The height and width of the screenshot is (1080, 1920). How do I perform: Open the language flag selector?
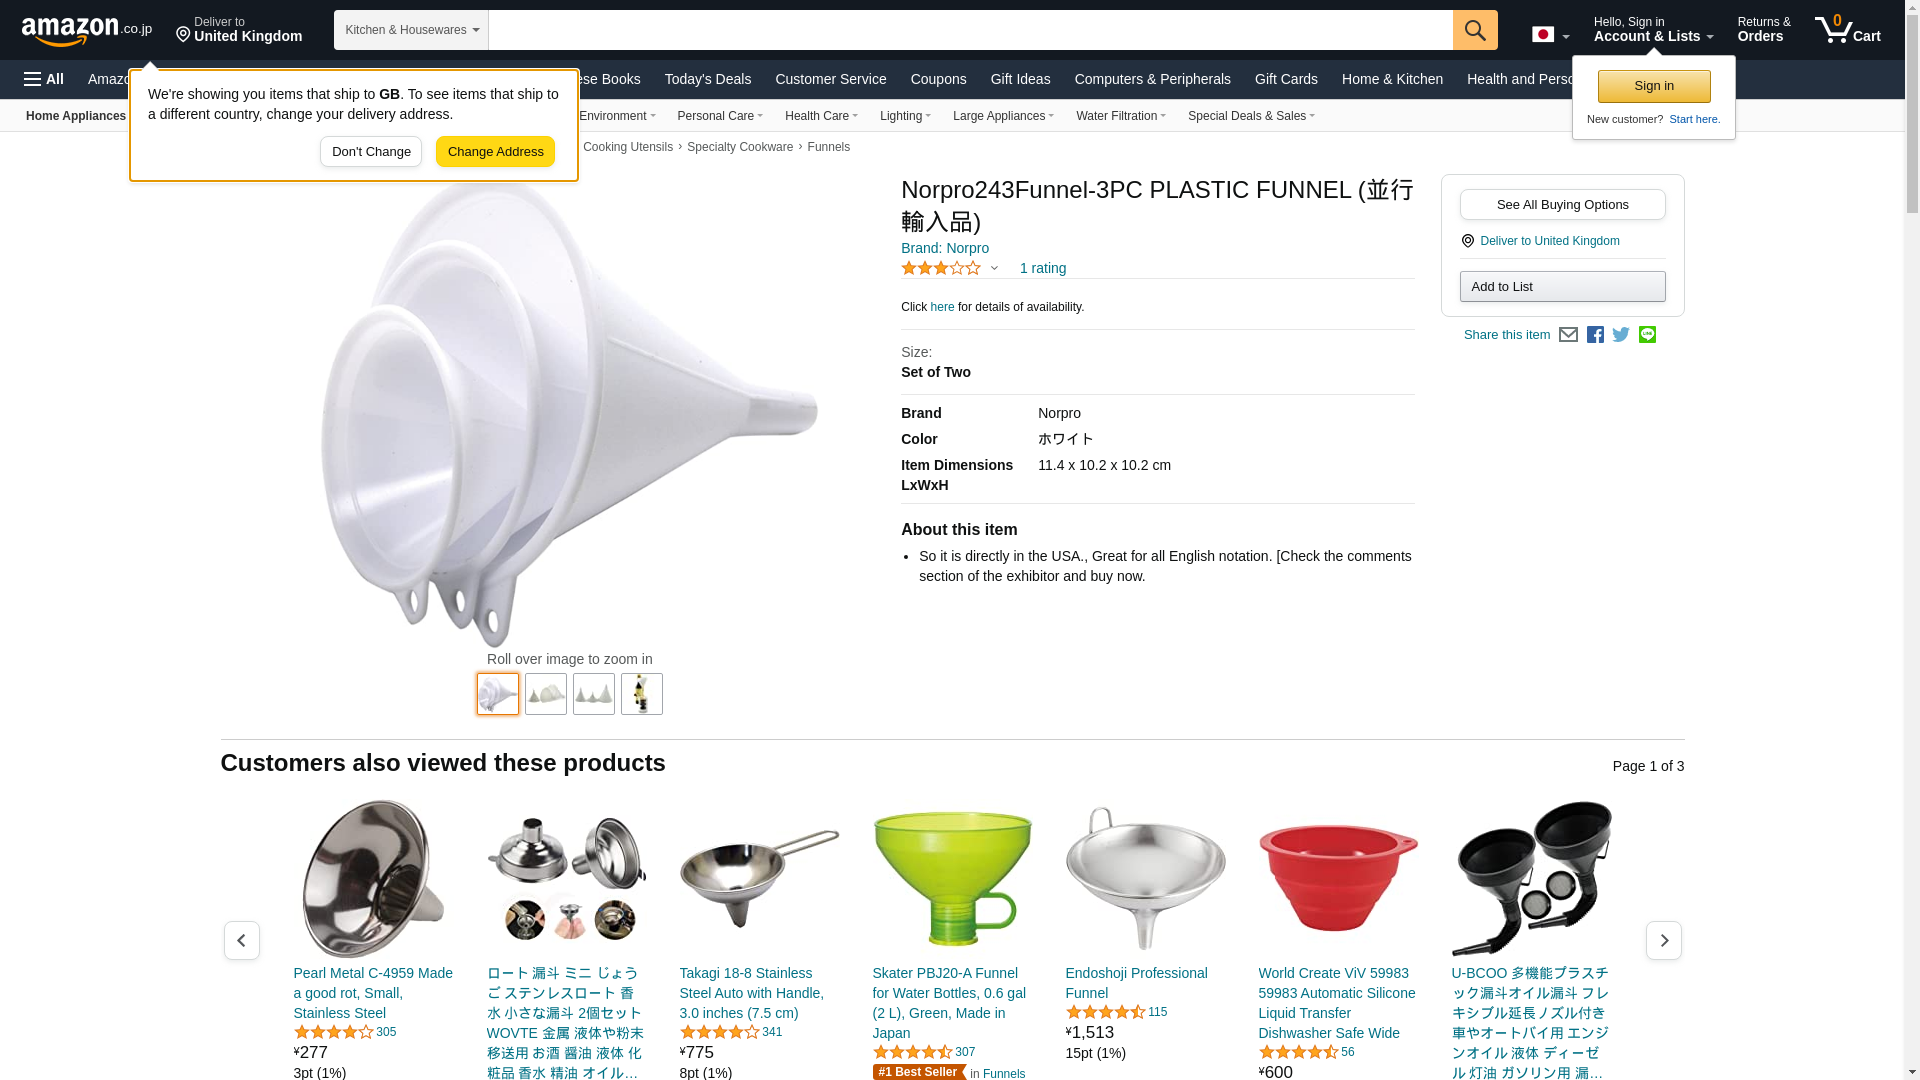pos(1550,34)
